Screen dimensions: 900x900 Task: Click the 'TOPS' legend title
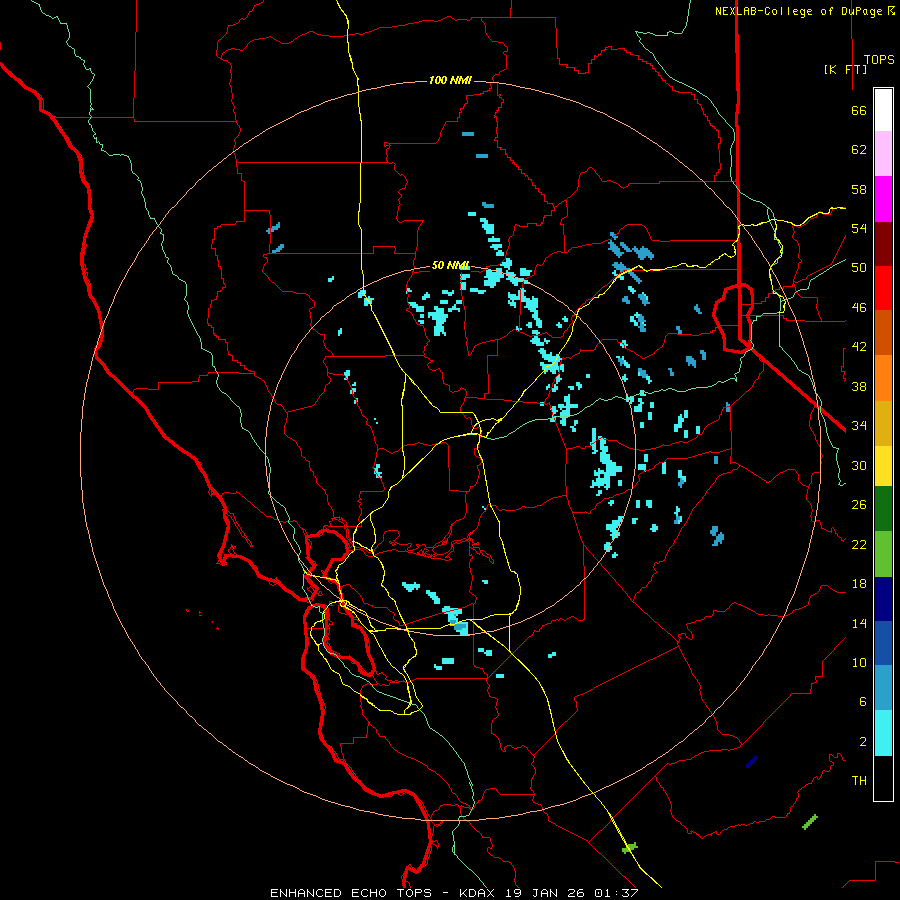tap(879, 60)
